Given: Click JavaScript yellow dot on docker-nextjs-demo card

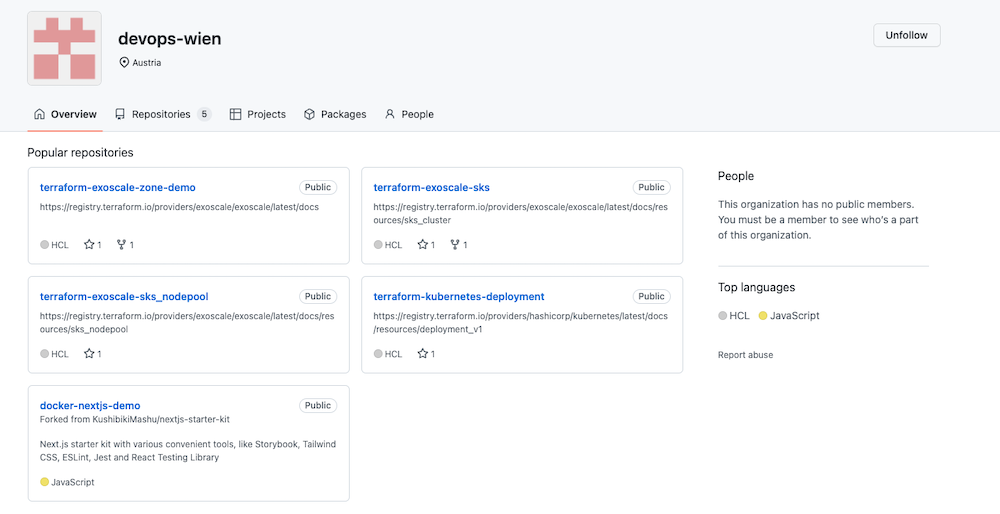Looking at the screenshot, I should (45, 482).
